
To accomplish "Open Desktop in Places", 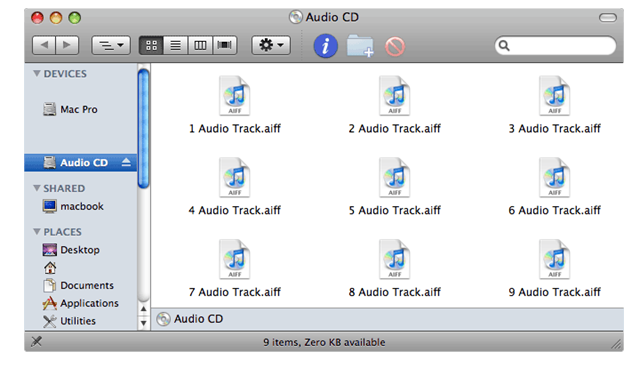I will click(71, 250).
